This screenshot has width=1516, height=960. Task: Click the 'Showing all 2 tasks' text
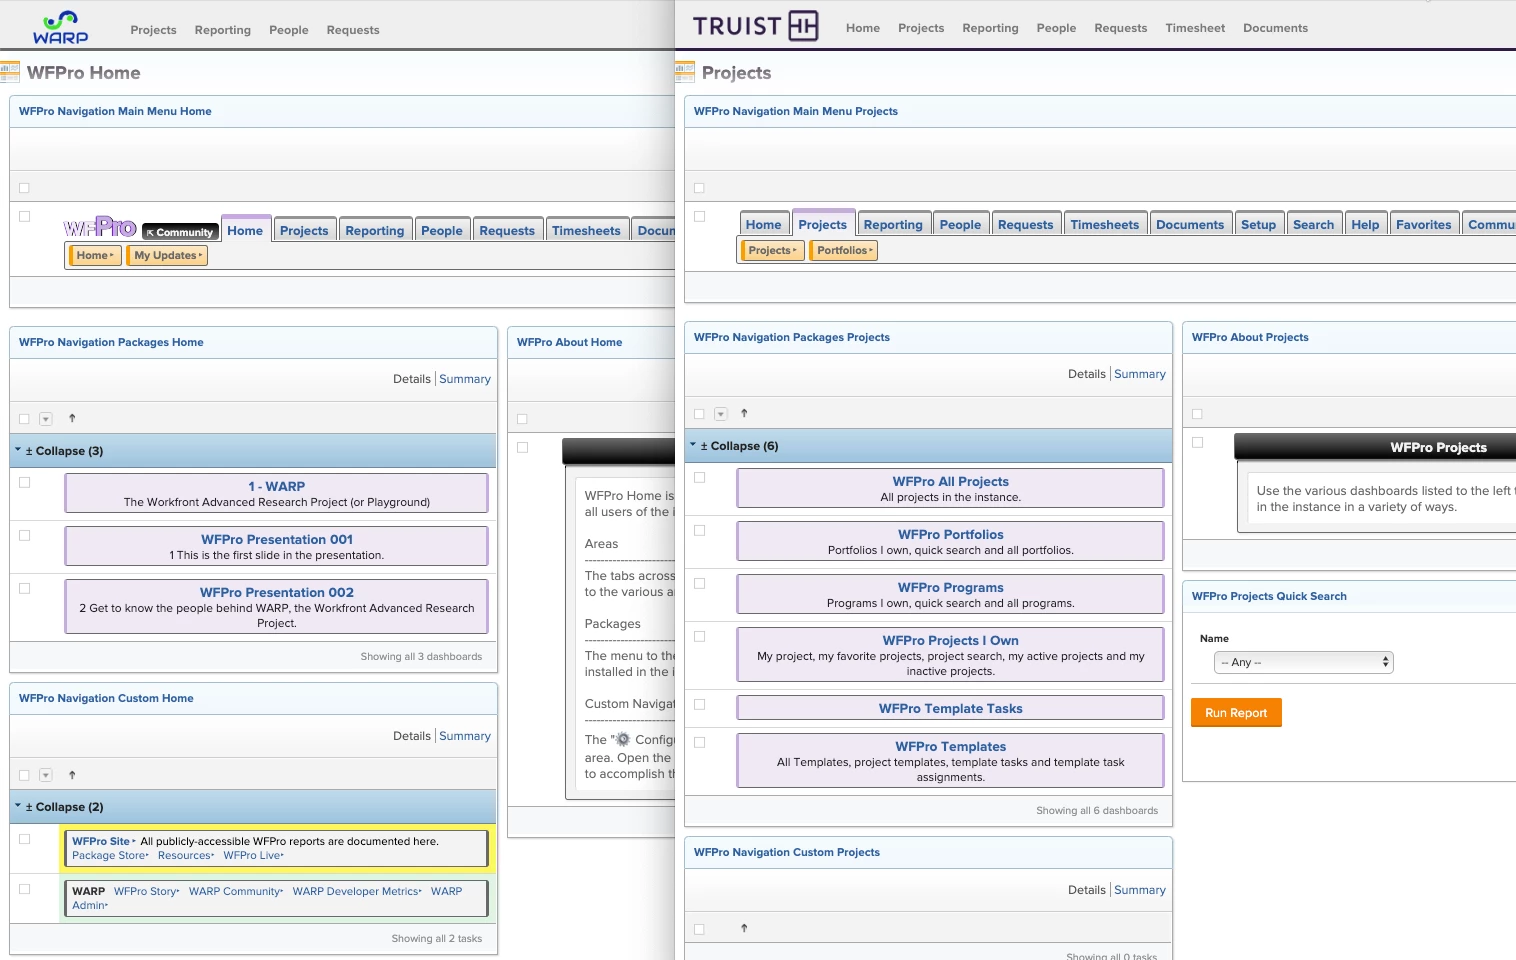click(437, 938)
